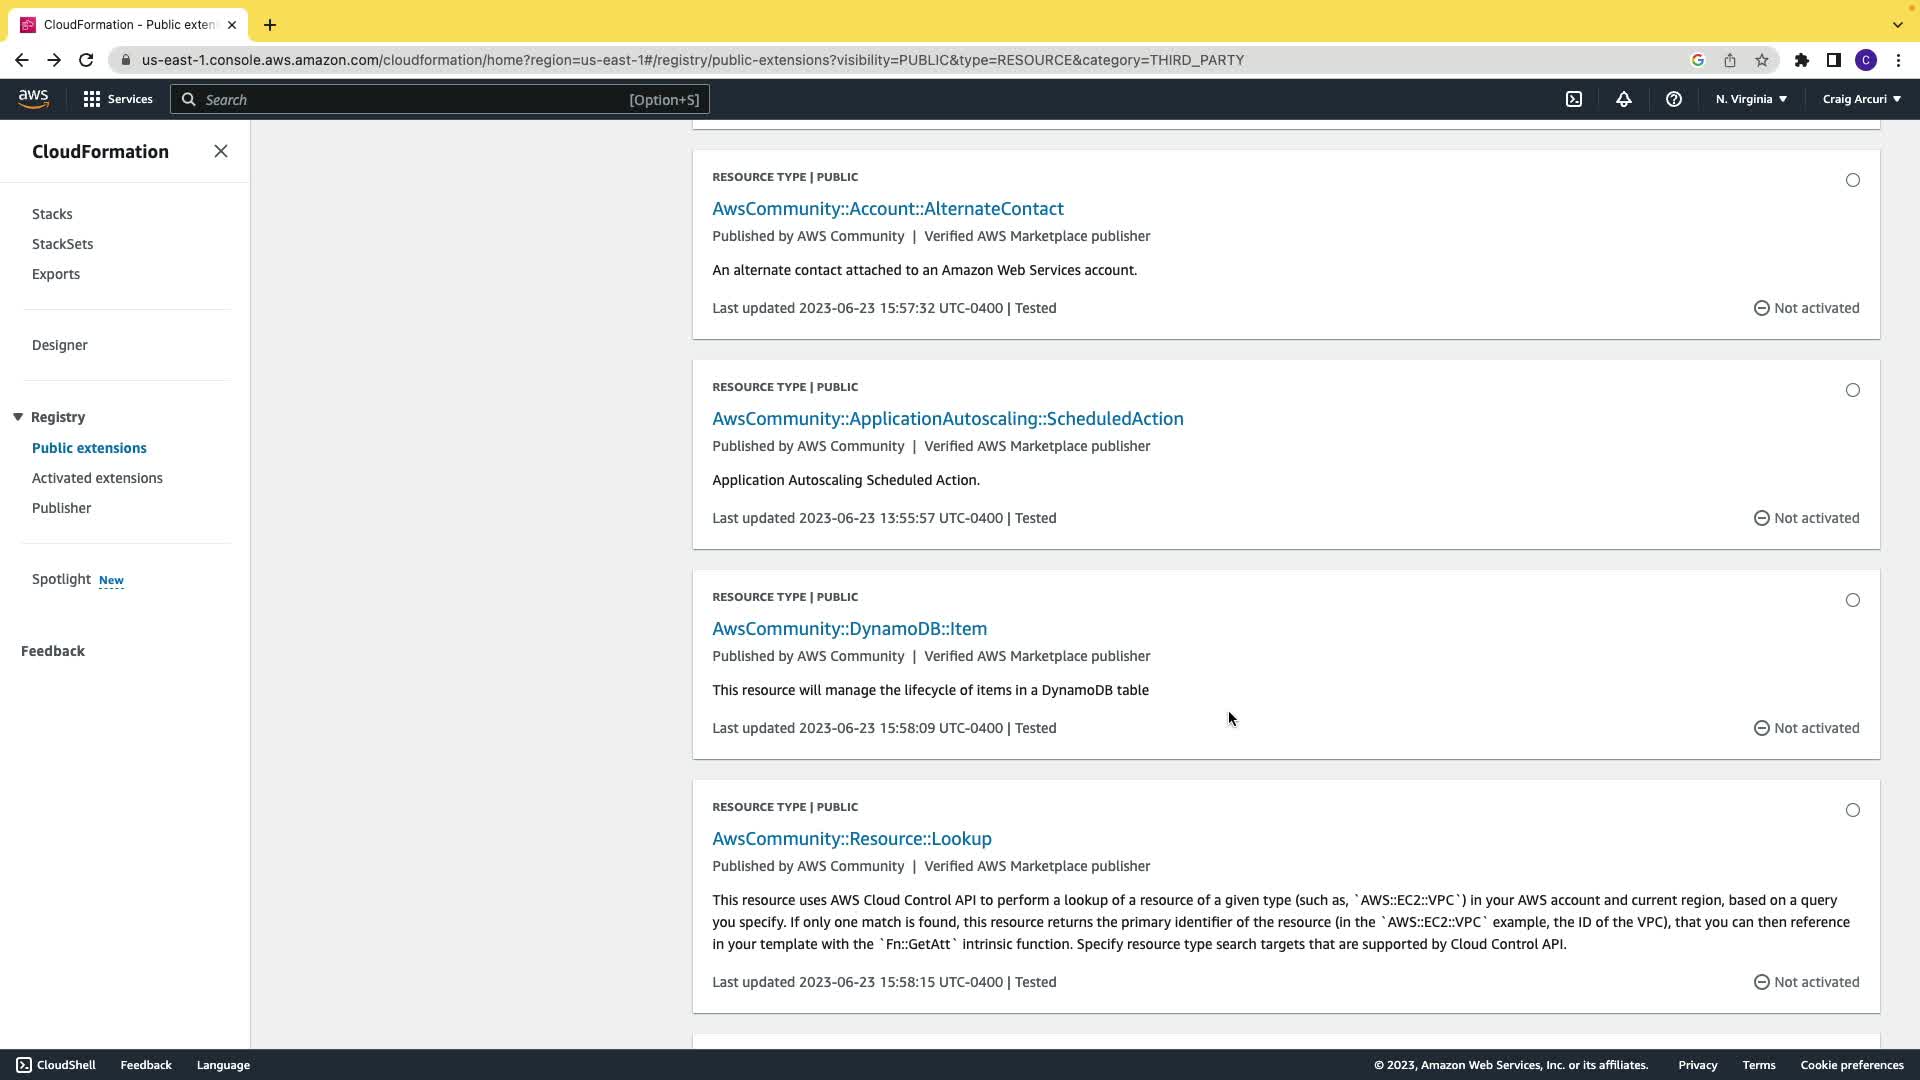Click CloudShell icon in bottom footer
Viewport: 1920px width, 1080px height.
[24, 1065]
